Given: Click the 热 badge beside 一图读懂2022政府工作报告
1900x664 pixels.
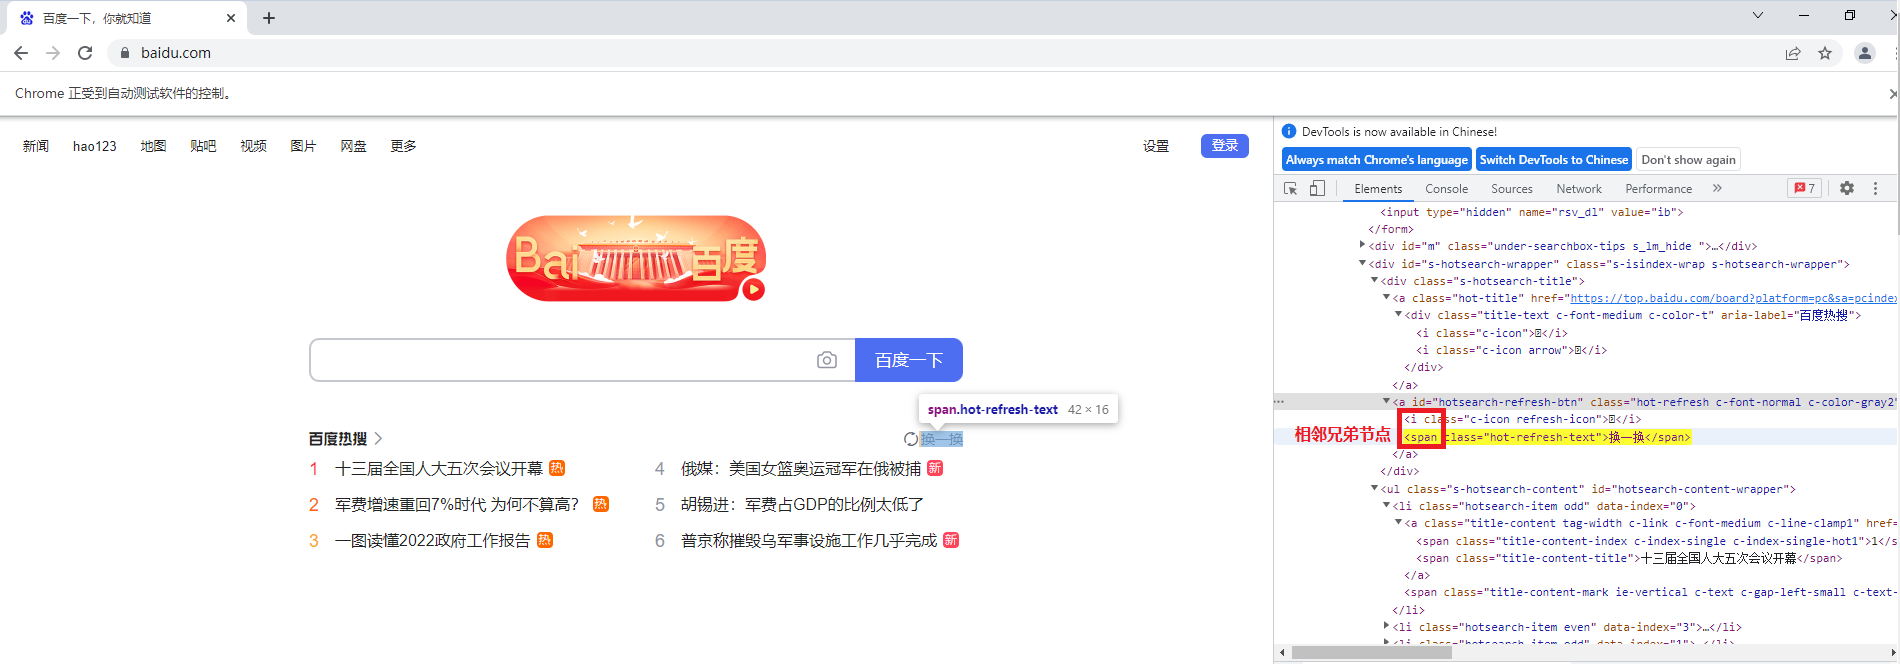Looking at the screenshot, I should 545,540.
